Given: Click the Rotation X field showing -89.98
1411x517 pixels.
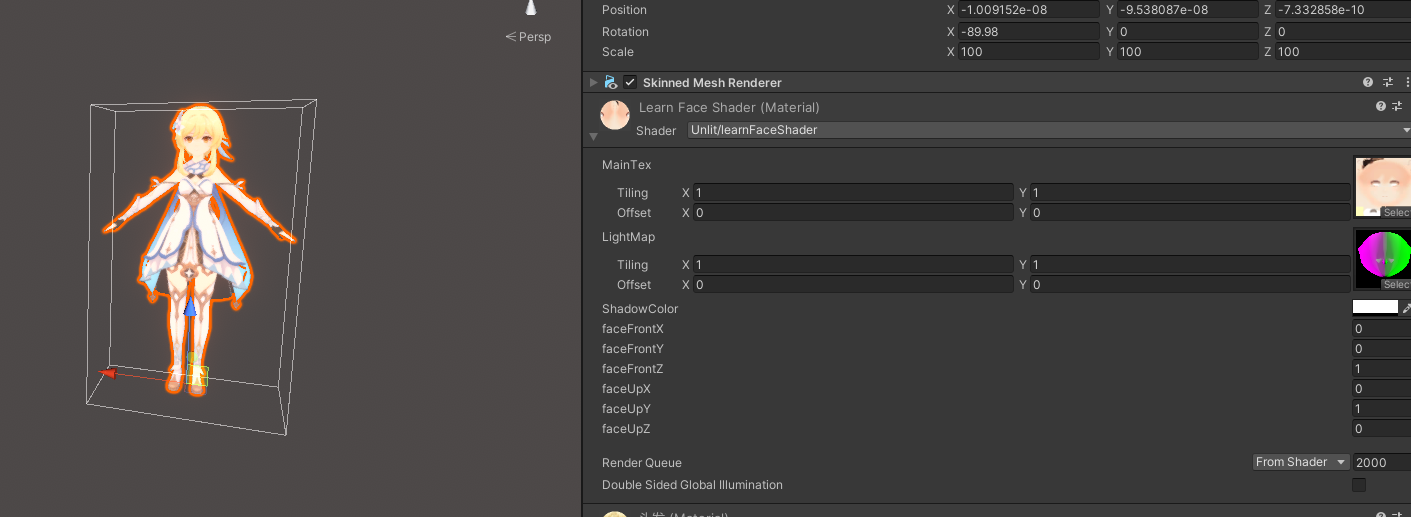Looking at the screenshot, I should click(x=1029, y=31).
